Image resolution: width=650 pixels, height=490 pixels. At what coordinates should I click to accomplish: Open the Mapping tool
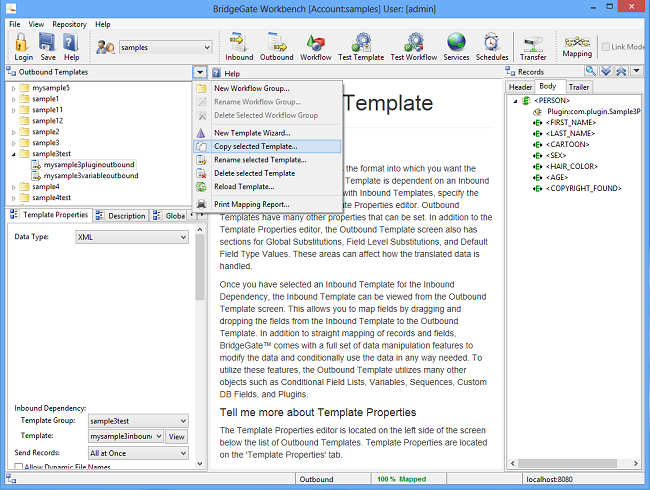(577, 46)
